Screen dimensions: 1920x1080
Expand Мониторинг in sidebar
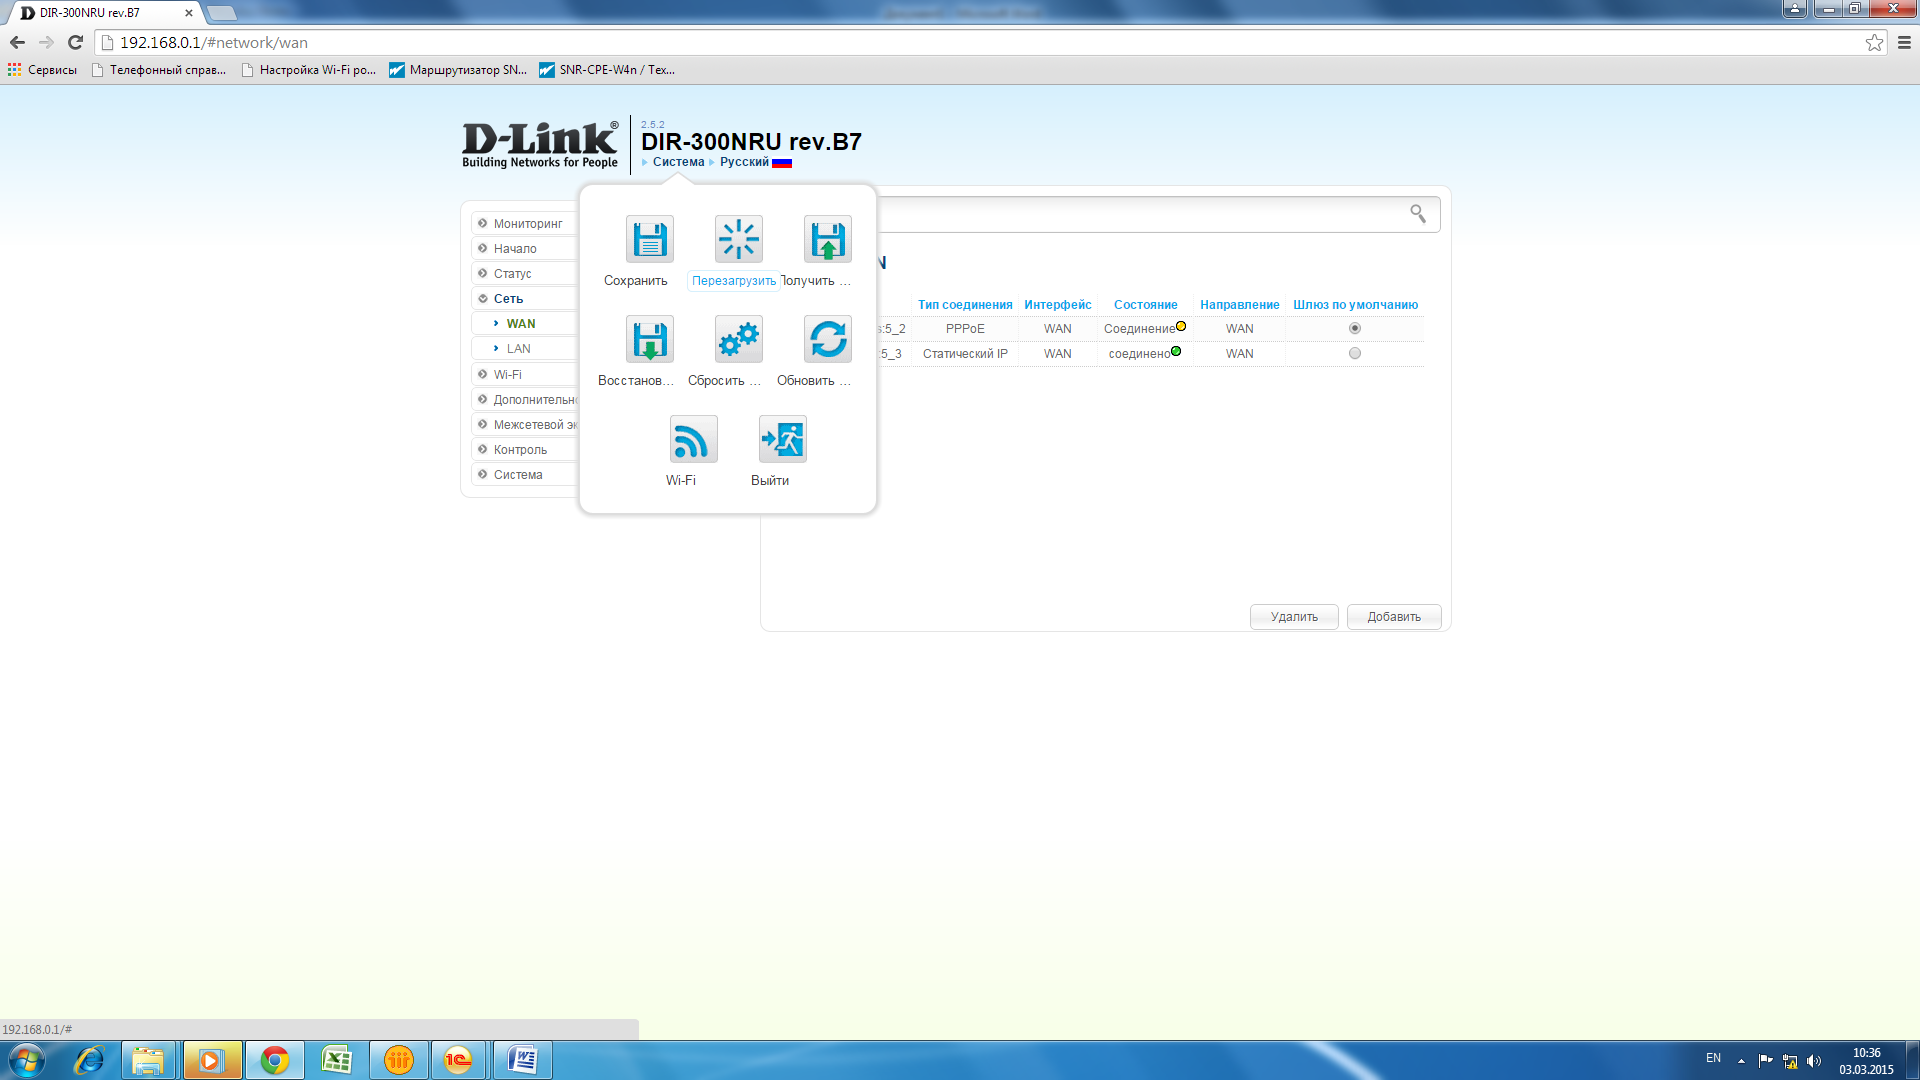pyautogui.click(x=527, y=223)
